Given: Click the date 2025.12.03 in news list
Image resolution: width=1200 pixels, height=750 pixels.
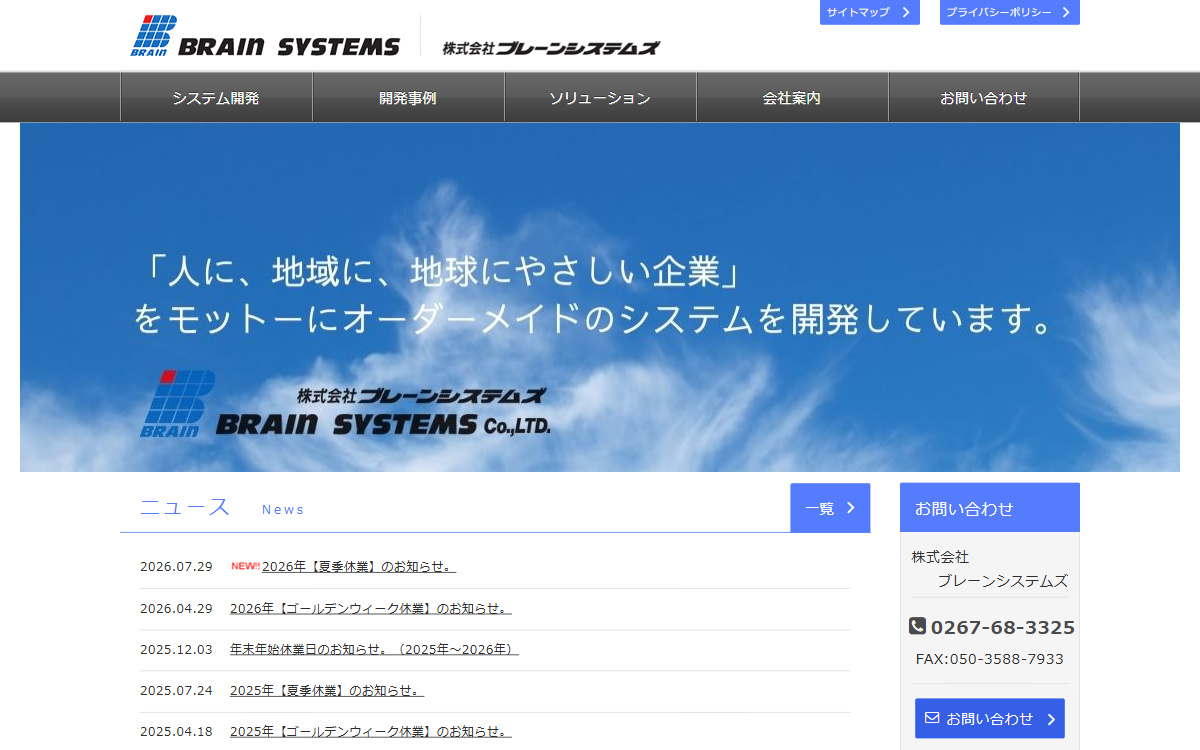Looking at the screenshot, I should 176,649.
